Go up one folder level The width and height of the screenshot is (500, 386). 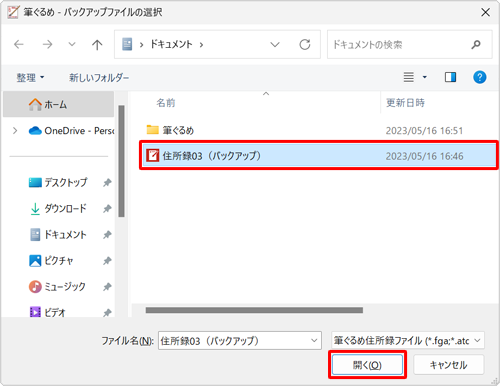[x=97, y=44]
